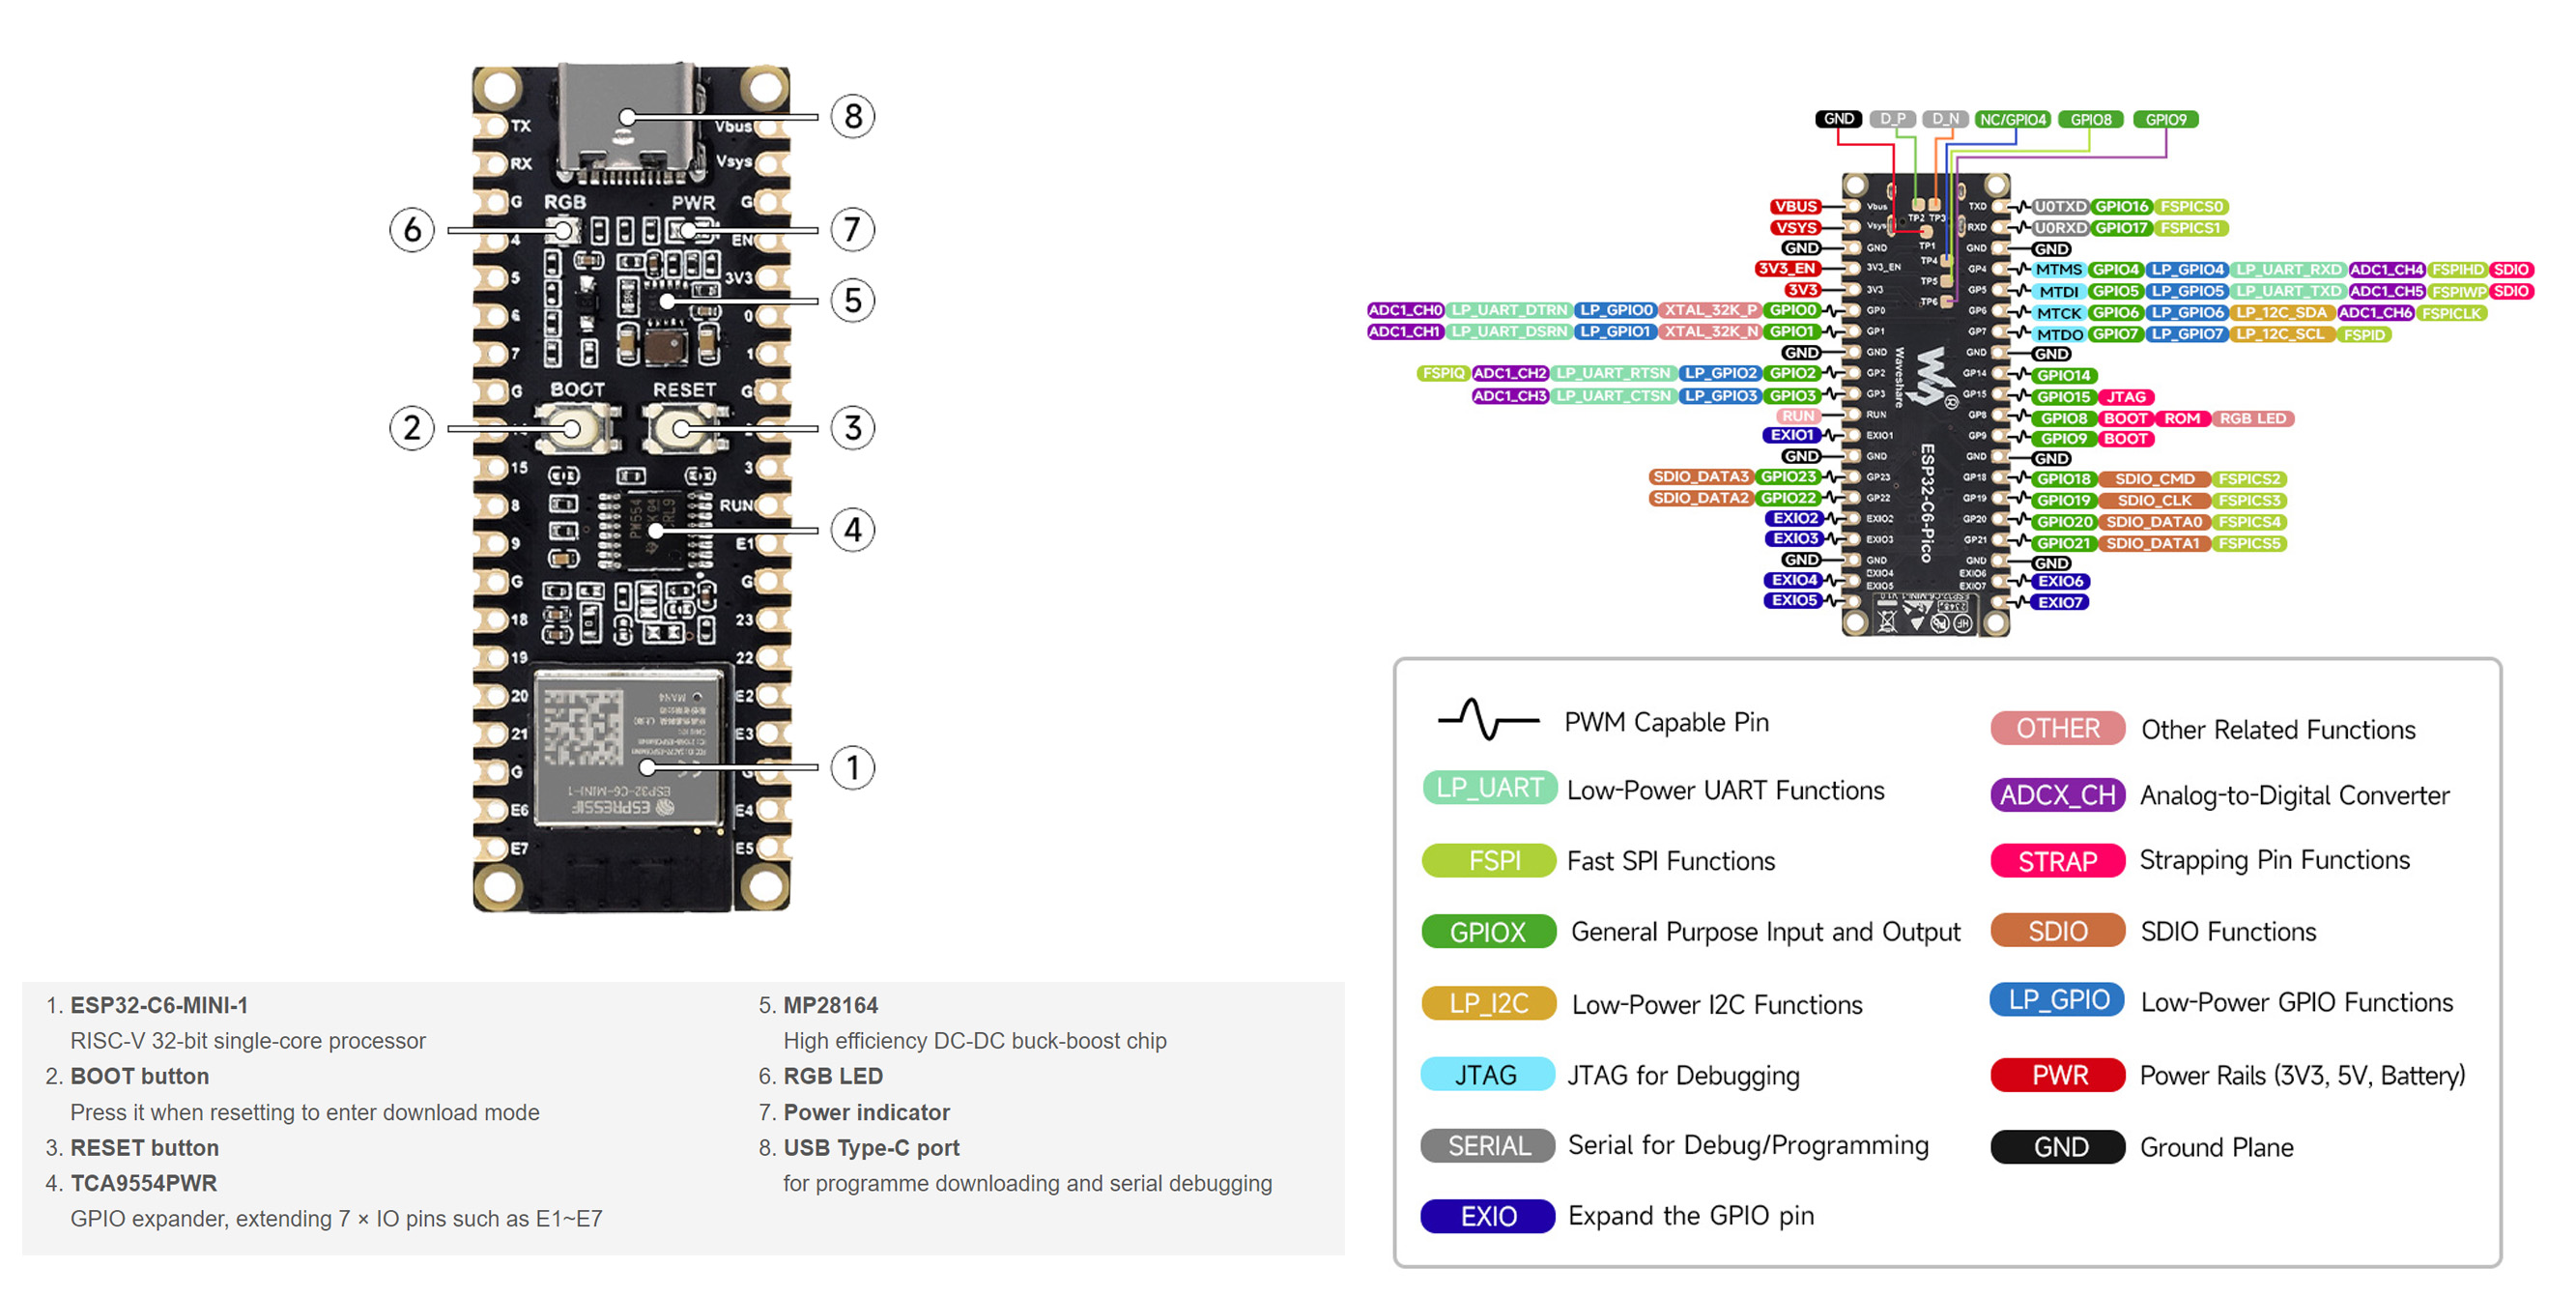Screen dimensions: 2576x1296
Task: Click the "TCA9554PWR" list heading
Action: pos(144,1183)
